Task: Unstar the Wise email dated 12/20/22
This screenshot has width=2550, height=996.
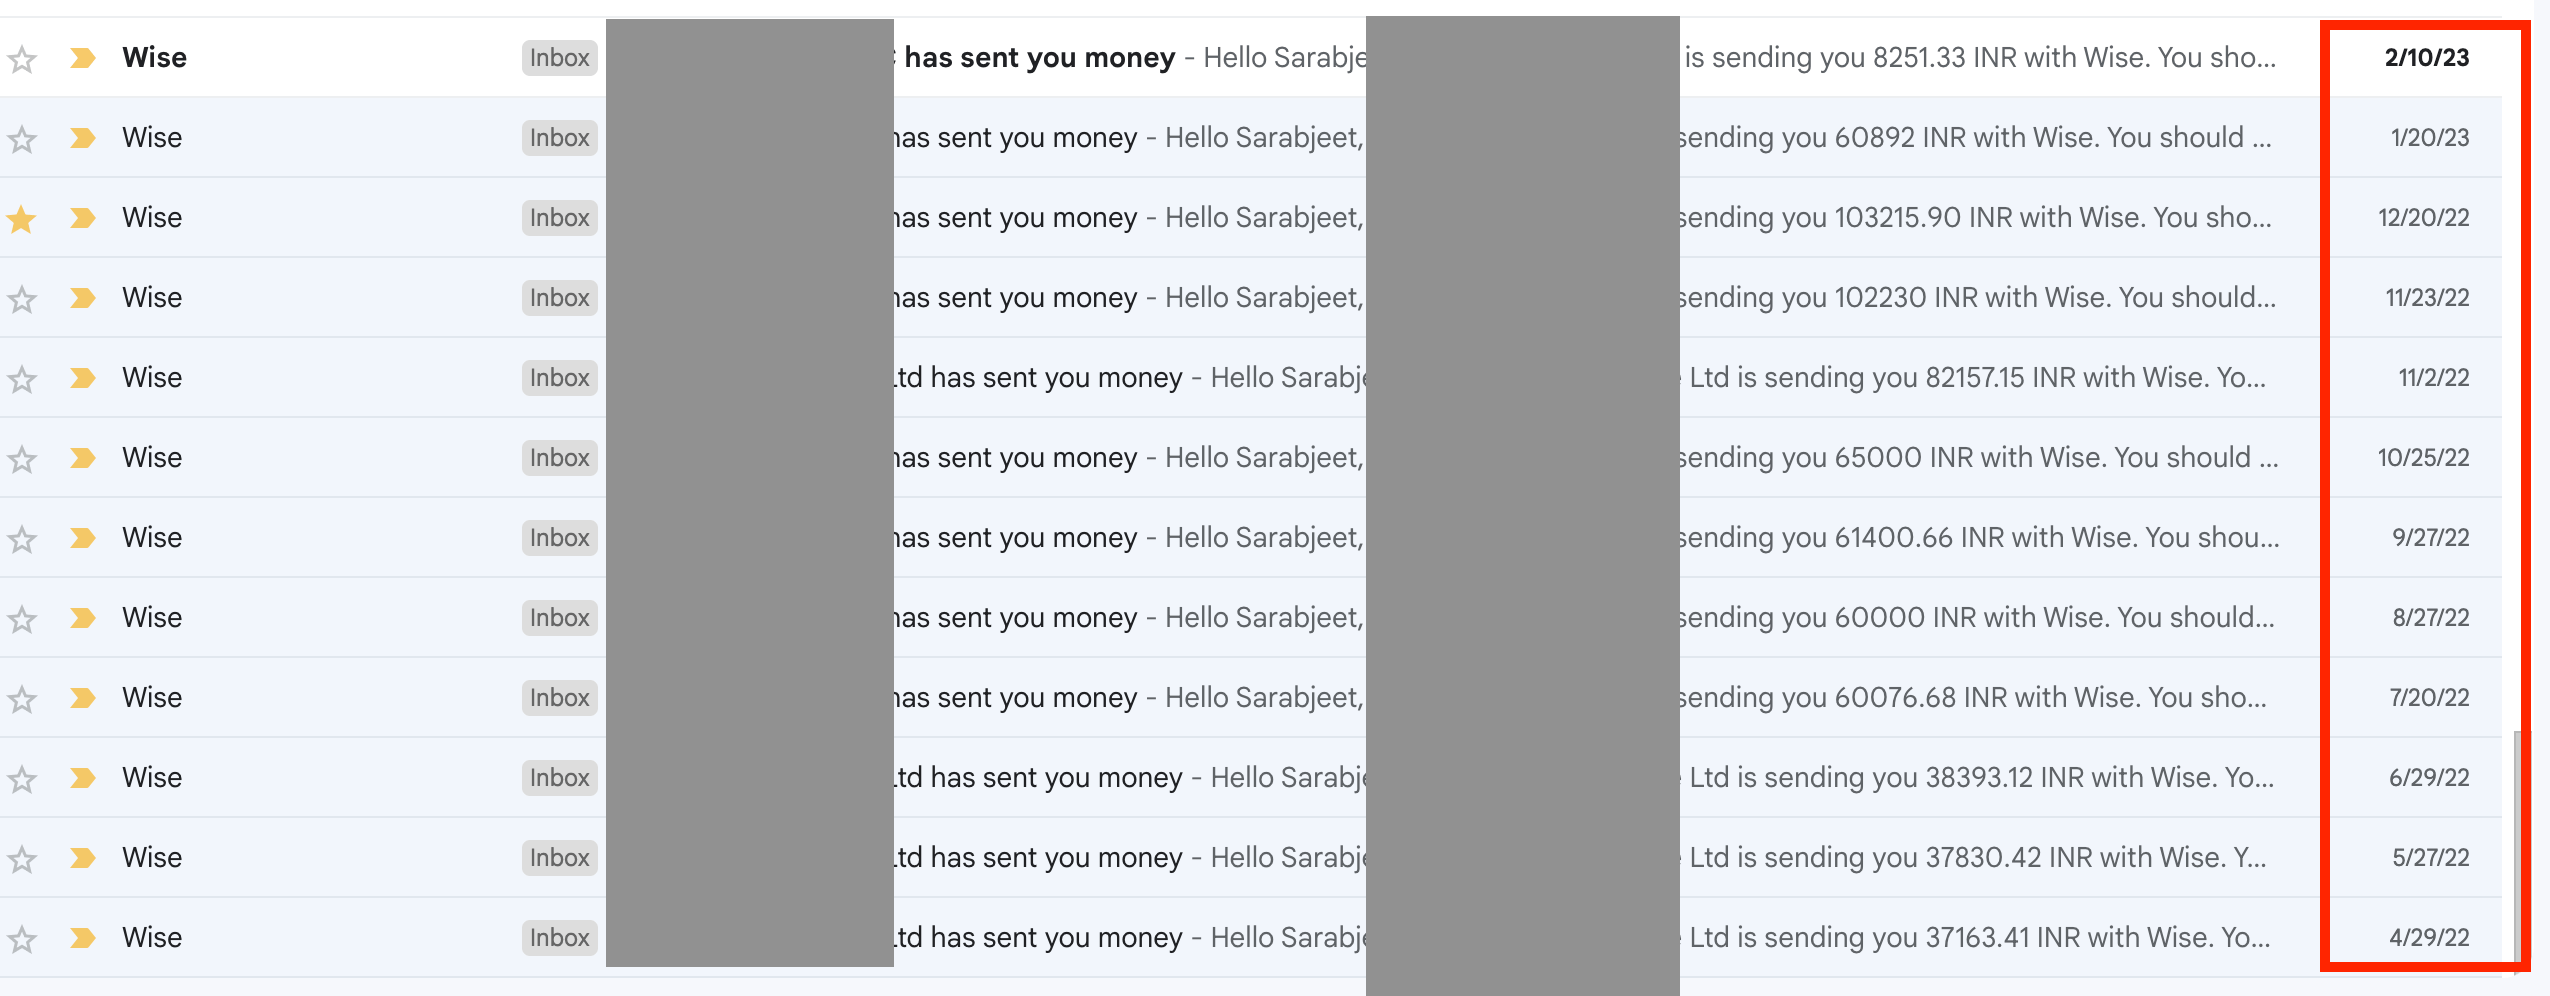Action: pos(22,218)
